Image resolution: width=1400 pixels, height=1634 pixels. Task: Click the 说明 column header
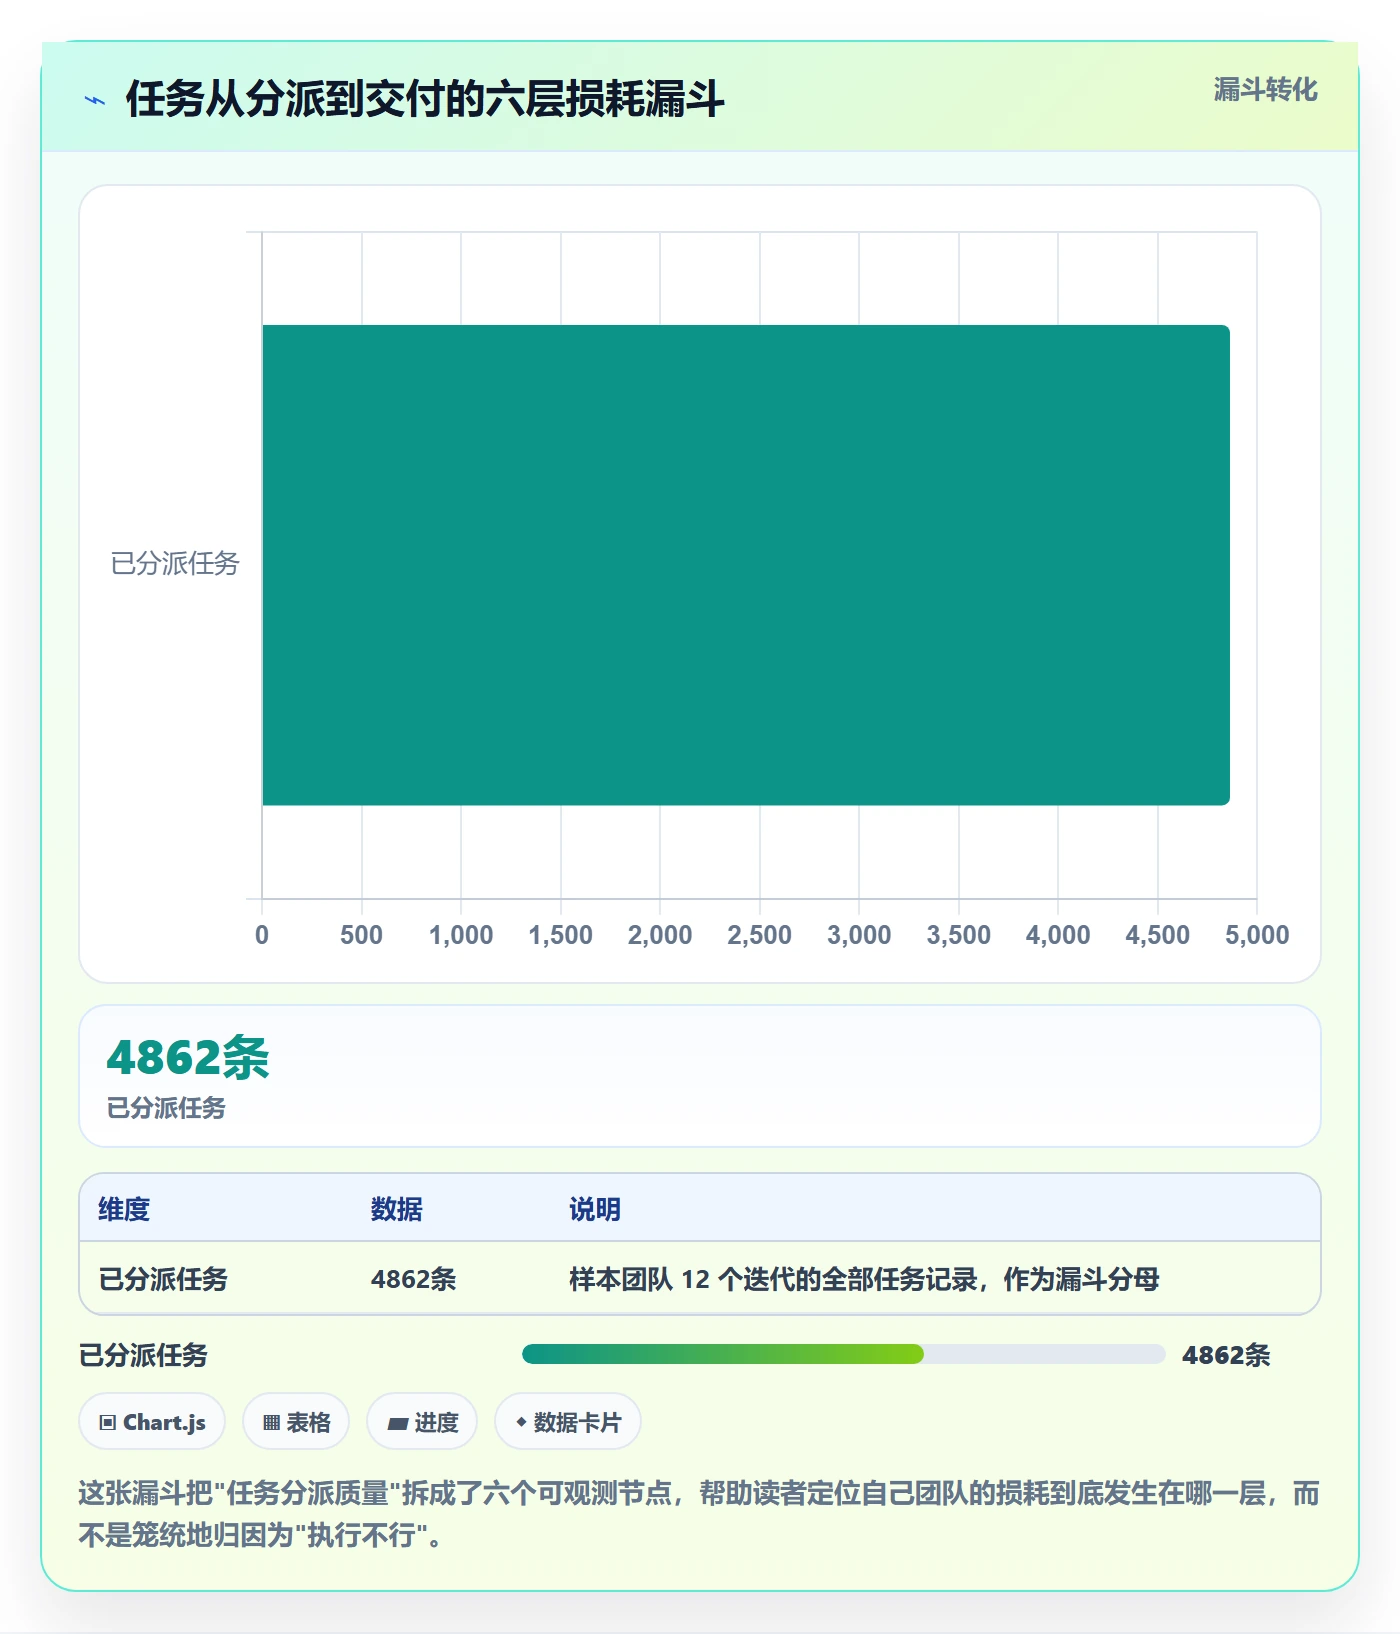pyautogui.click(x=595, y=1209)
